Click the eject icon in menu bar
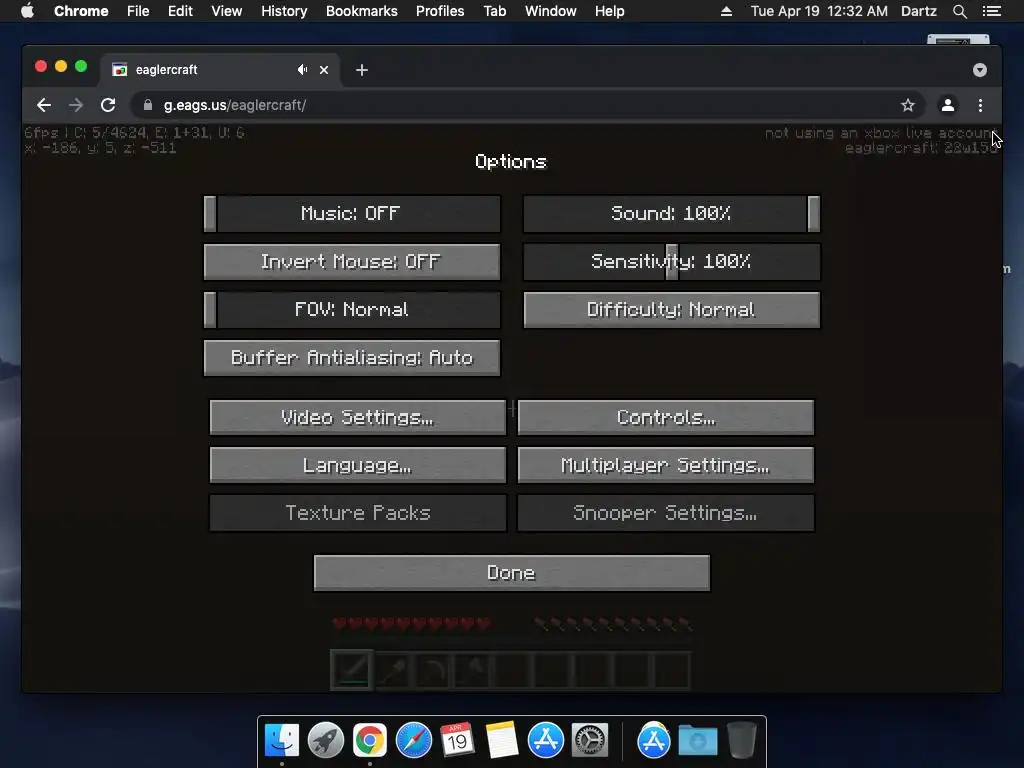Screen dimensions: 1024x768 click(x=726, y=11)
